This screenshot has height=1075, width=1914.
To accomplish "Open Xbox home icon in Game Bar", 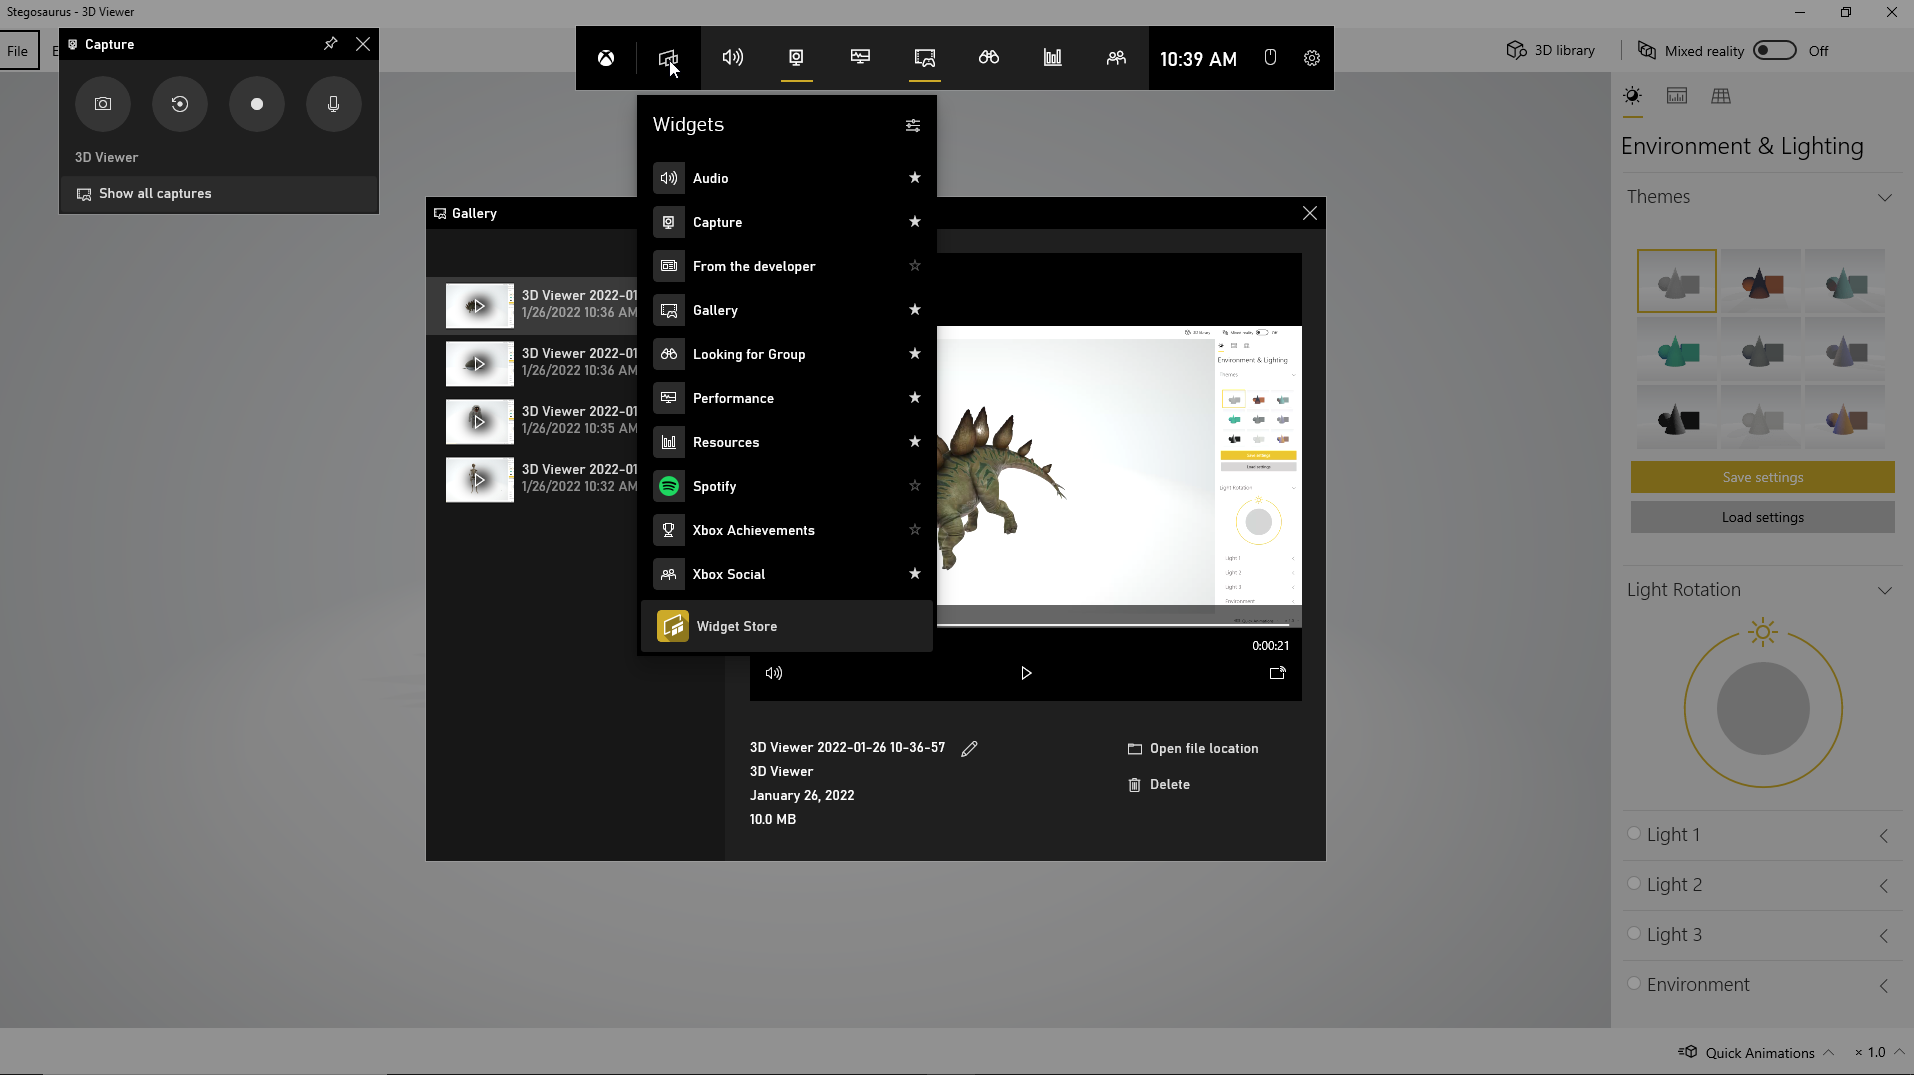I will pyautogui.click(x=606, y=58).
